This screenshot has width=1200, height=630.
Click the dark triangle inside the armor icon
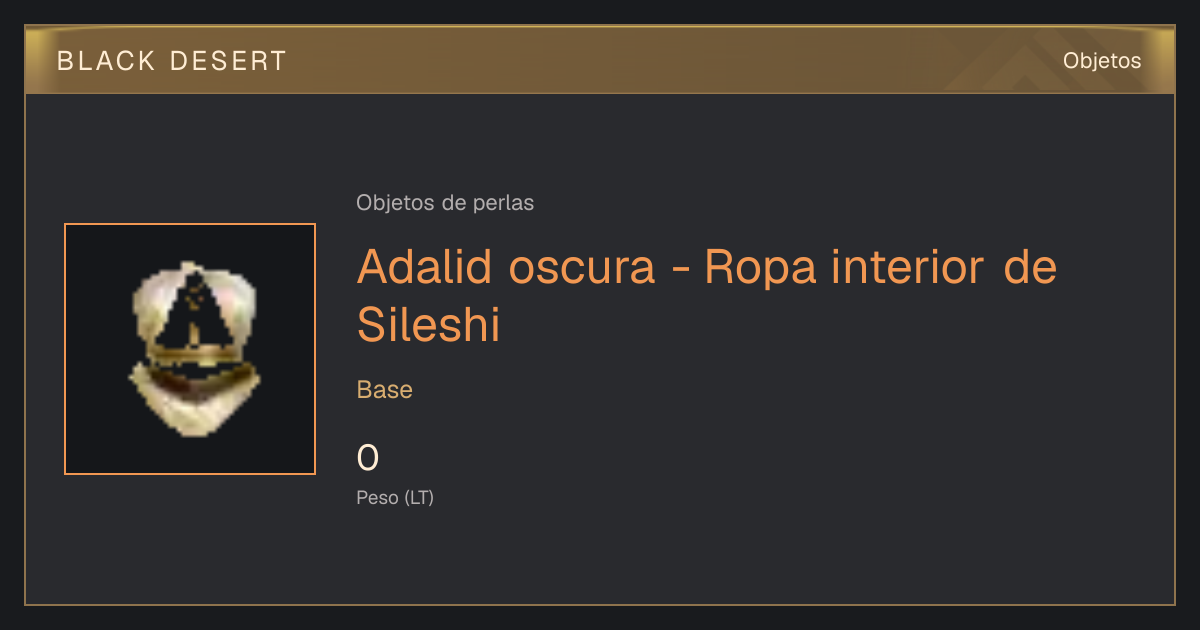pos(199,310)
